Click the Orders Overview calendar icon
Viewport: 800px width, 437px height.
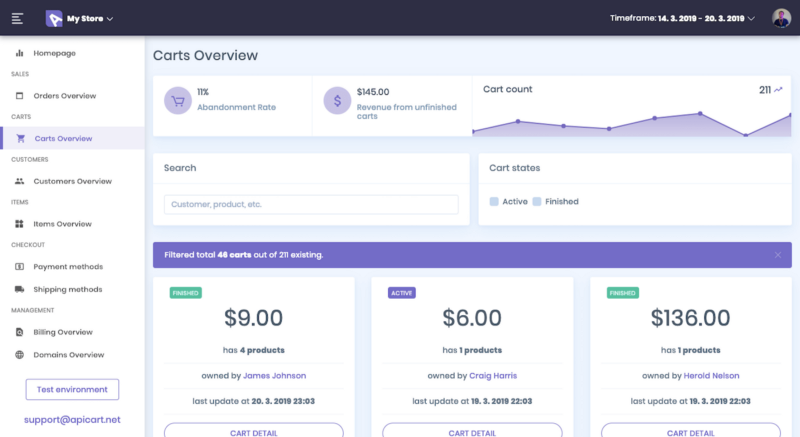19,96
